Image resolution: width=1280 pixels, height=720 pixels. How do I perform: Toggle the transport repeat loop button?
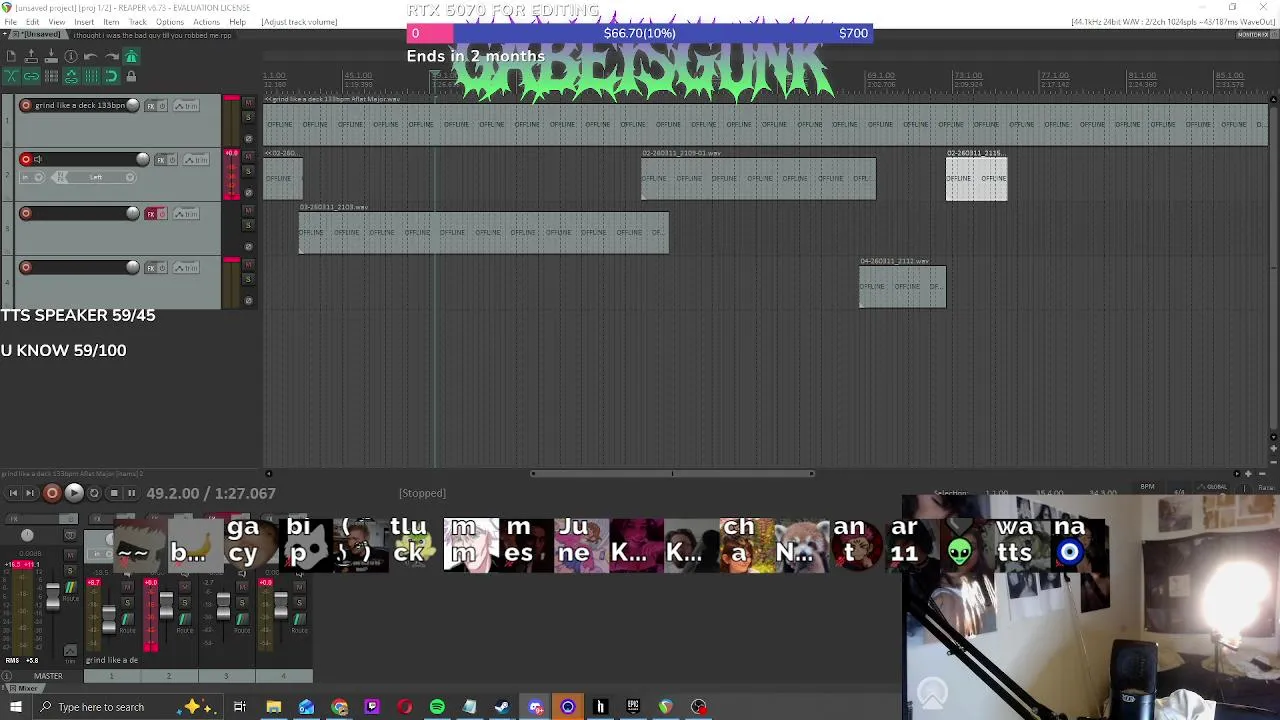(94, 493)
